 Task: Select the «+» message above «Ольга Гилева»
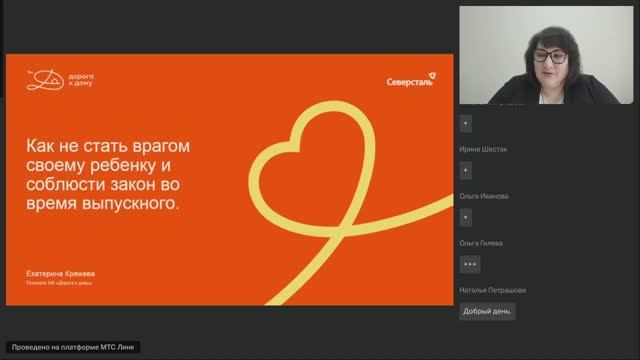(x=466, y=217)
